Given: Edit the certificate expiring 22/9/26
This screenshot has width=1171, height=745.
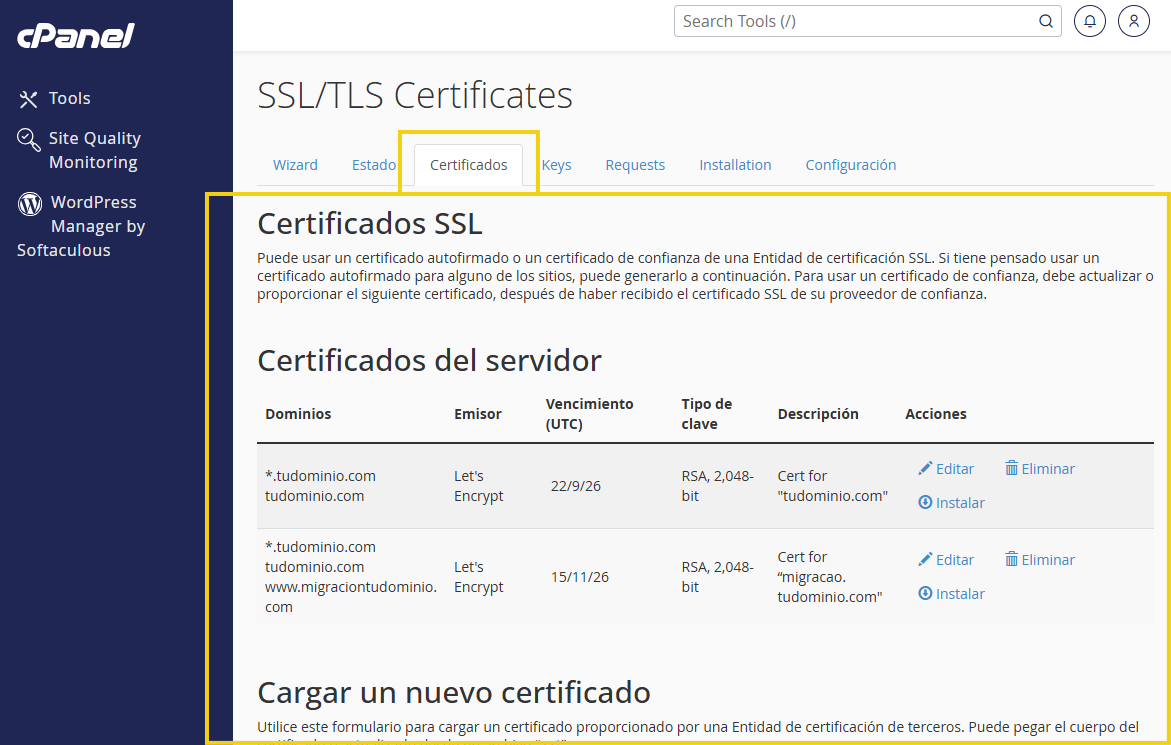Looking at the screenshot, I should (x=946, y=469).
